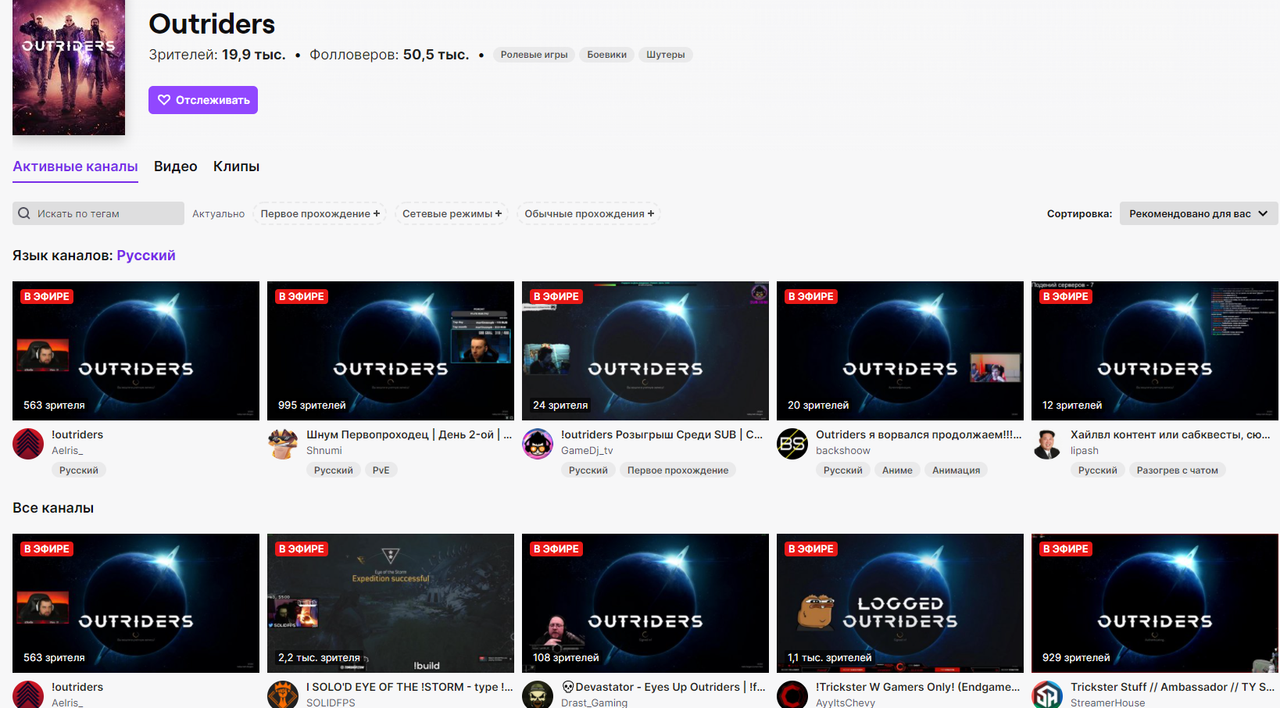Open stream title Шнум Первопроходец
This screenshot has height=708, width=1280.
[x=409, y=435]
